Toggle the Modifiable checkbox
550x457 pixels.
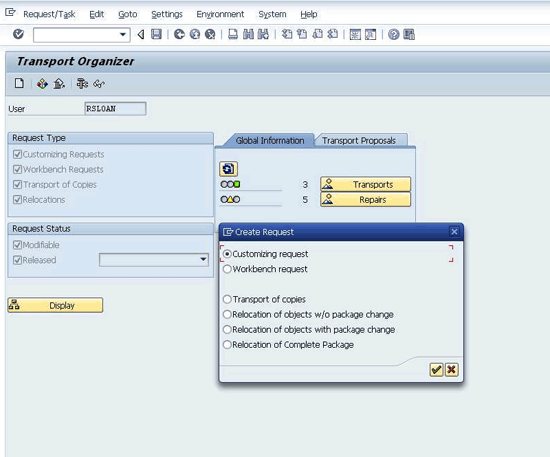[x=17, y=245]
